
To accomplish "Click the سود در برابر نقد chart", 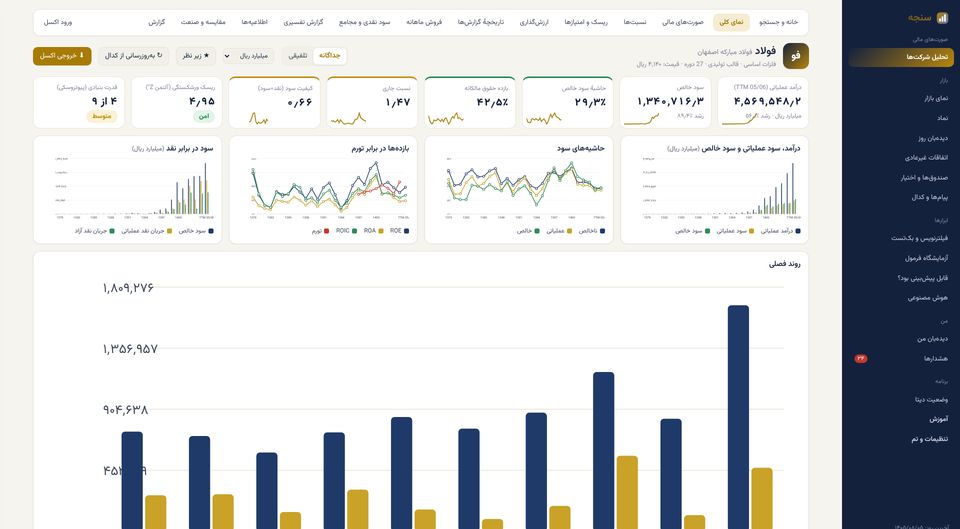I will pos(133,187).
